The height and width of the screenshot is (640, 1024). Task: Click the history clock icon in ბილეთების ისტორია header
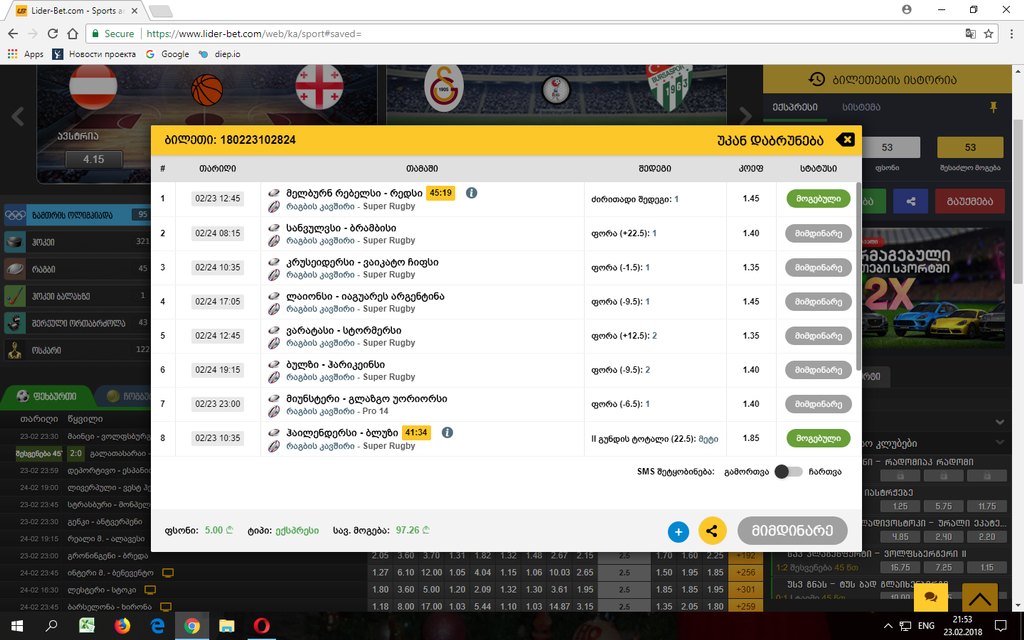(x=816, y=79)
